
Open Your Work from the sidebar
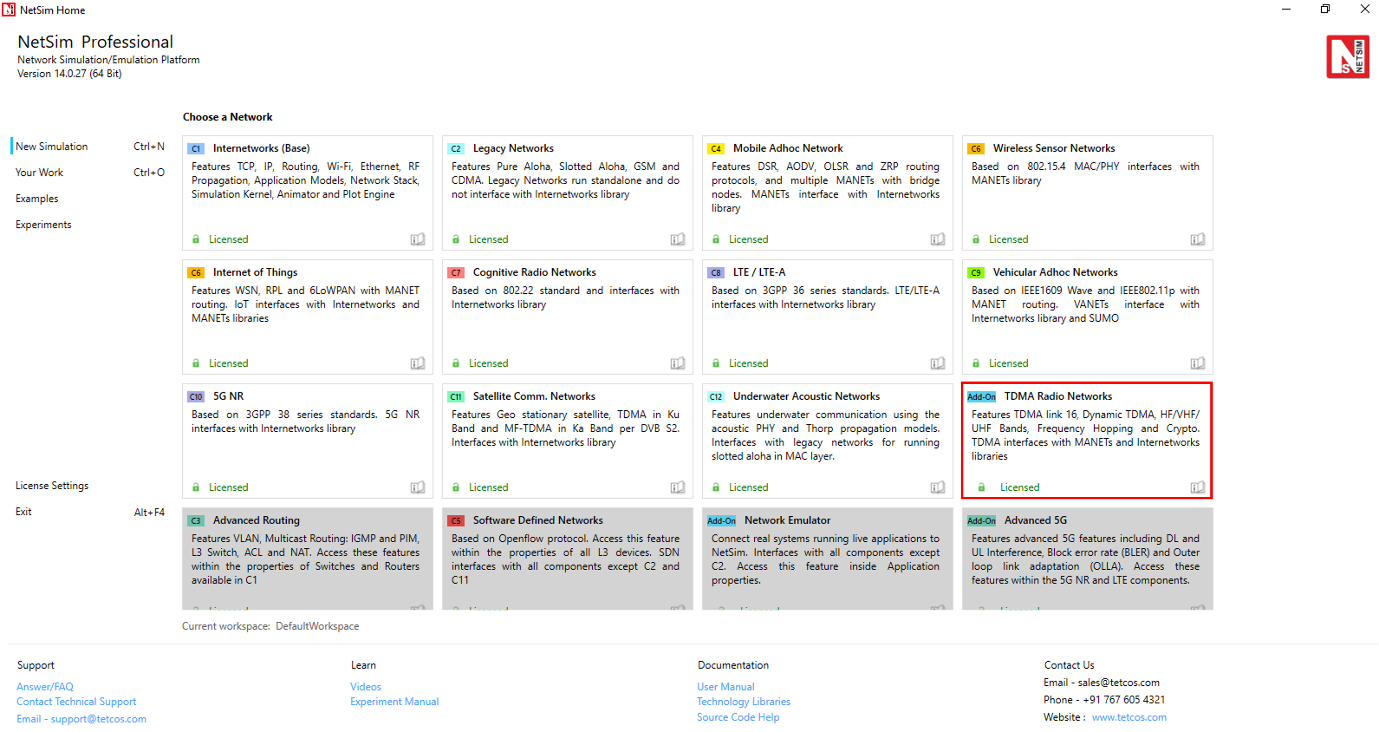tap(40, 173)
